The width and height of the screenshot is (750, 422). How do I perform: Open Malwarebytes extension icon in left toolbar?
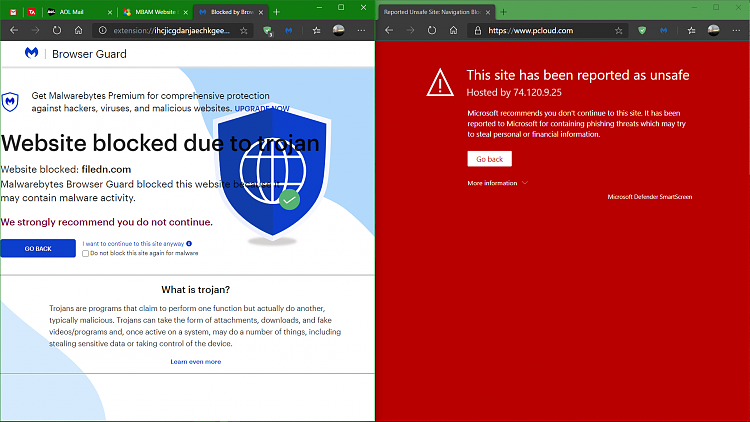288,31
